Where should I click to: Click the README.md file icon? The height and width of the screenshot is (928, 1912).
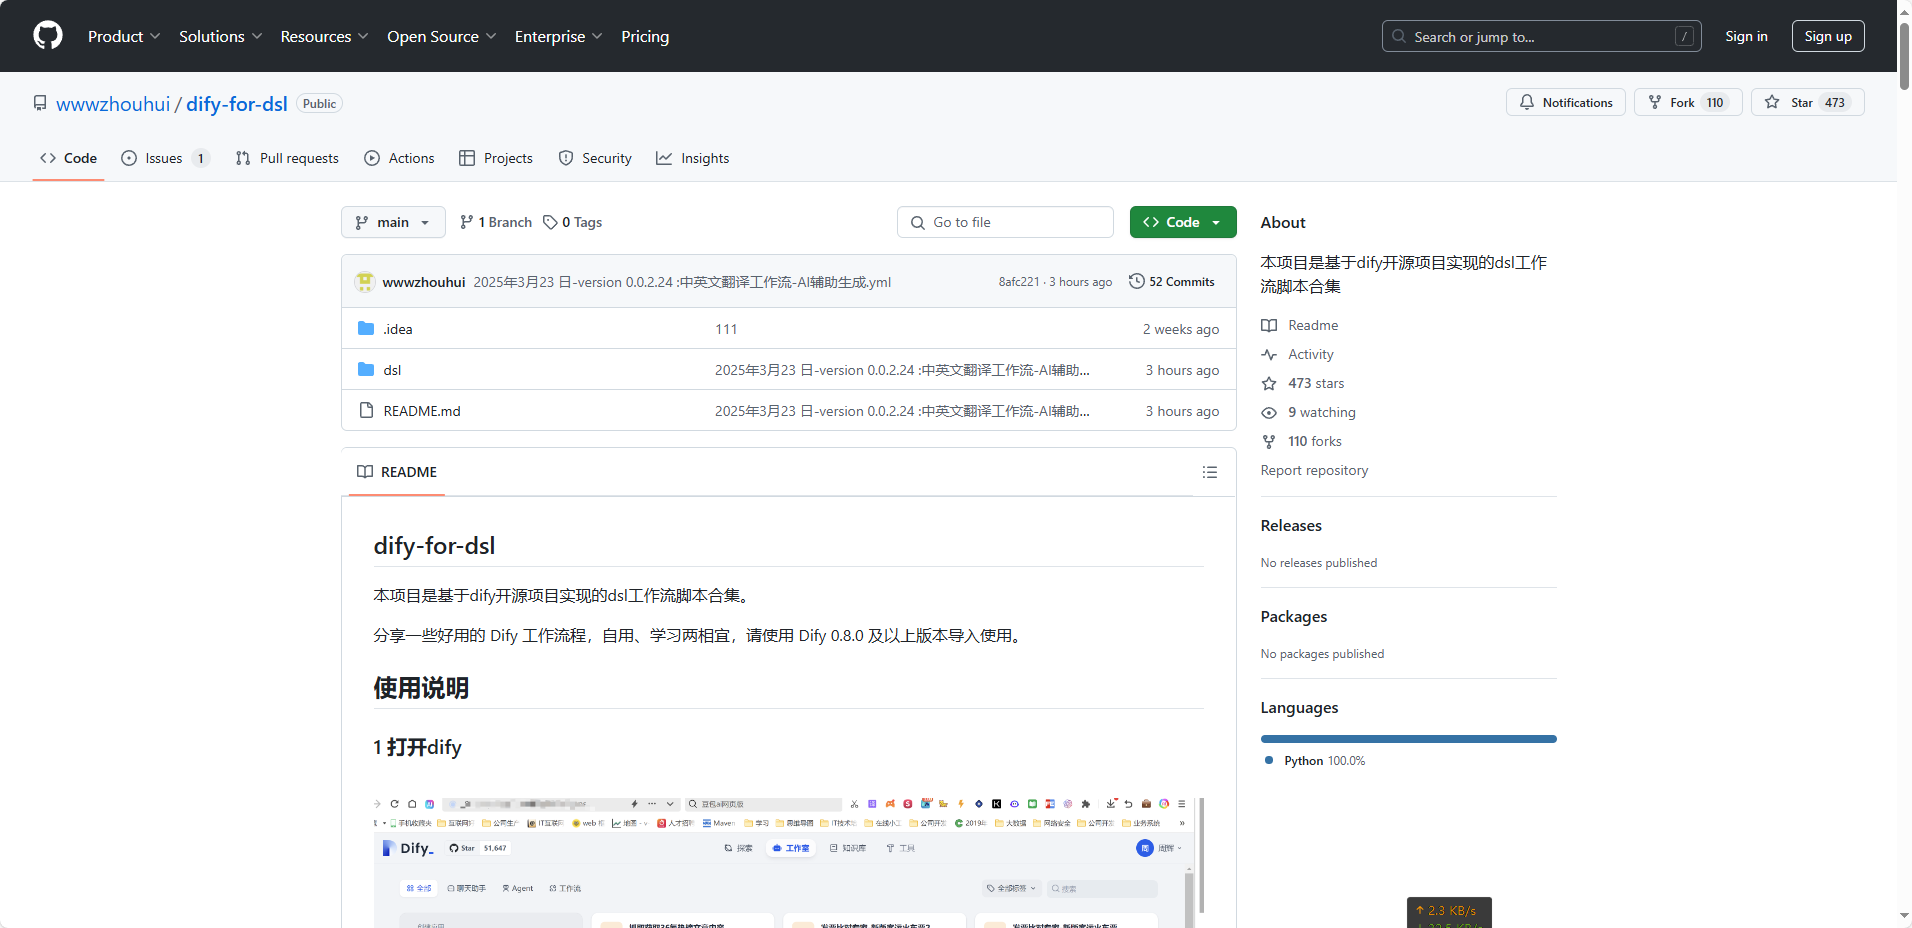[x=366, y=411]
